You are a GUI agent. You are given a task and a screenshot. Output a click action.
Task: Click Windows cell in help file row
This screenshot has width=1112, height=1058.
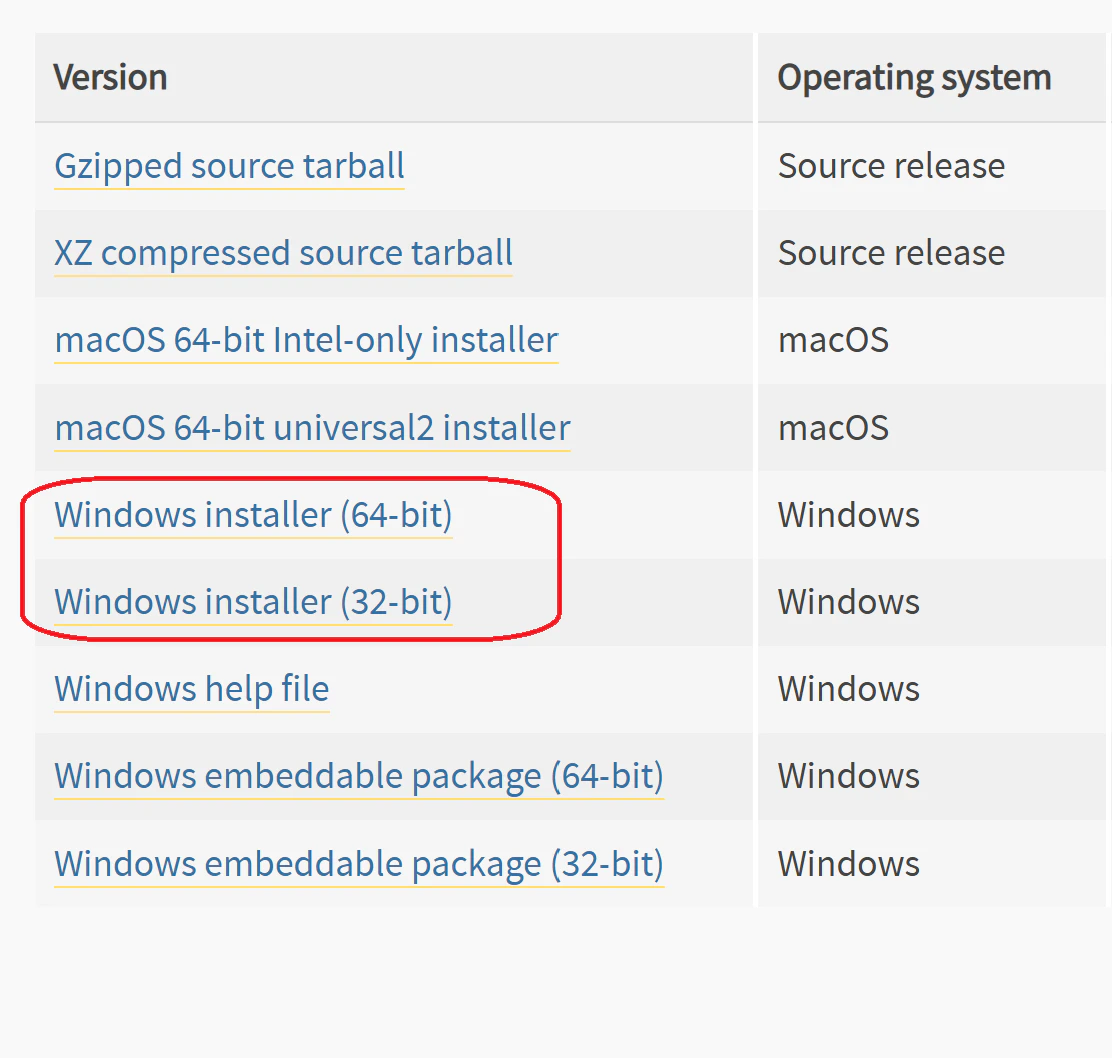(849, 689)
